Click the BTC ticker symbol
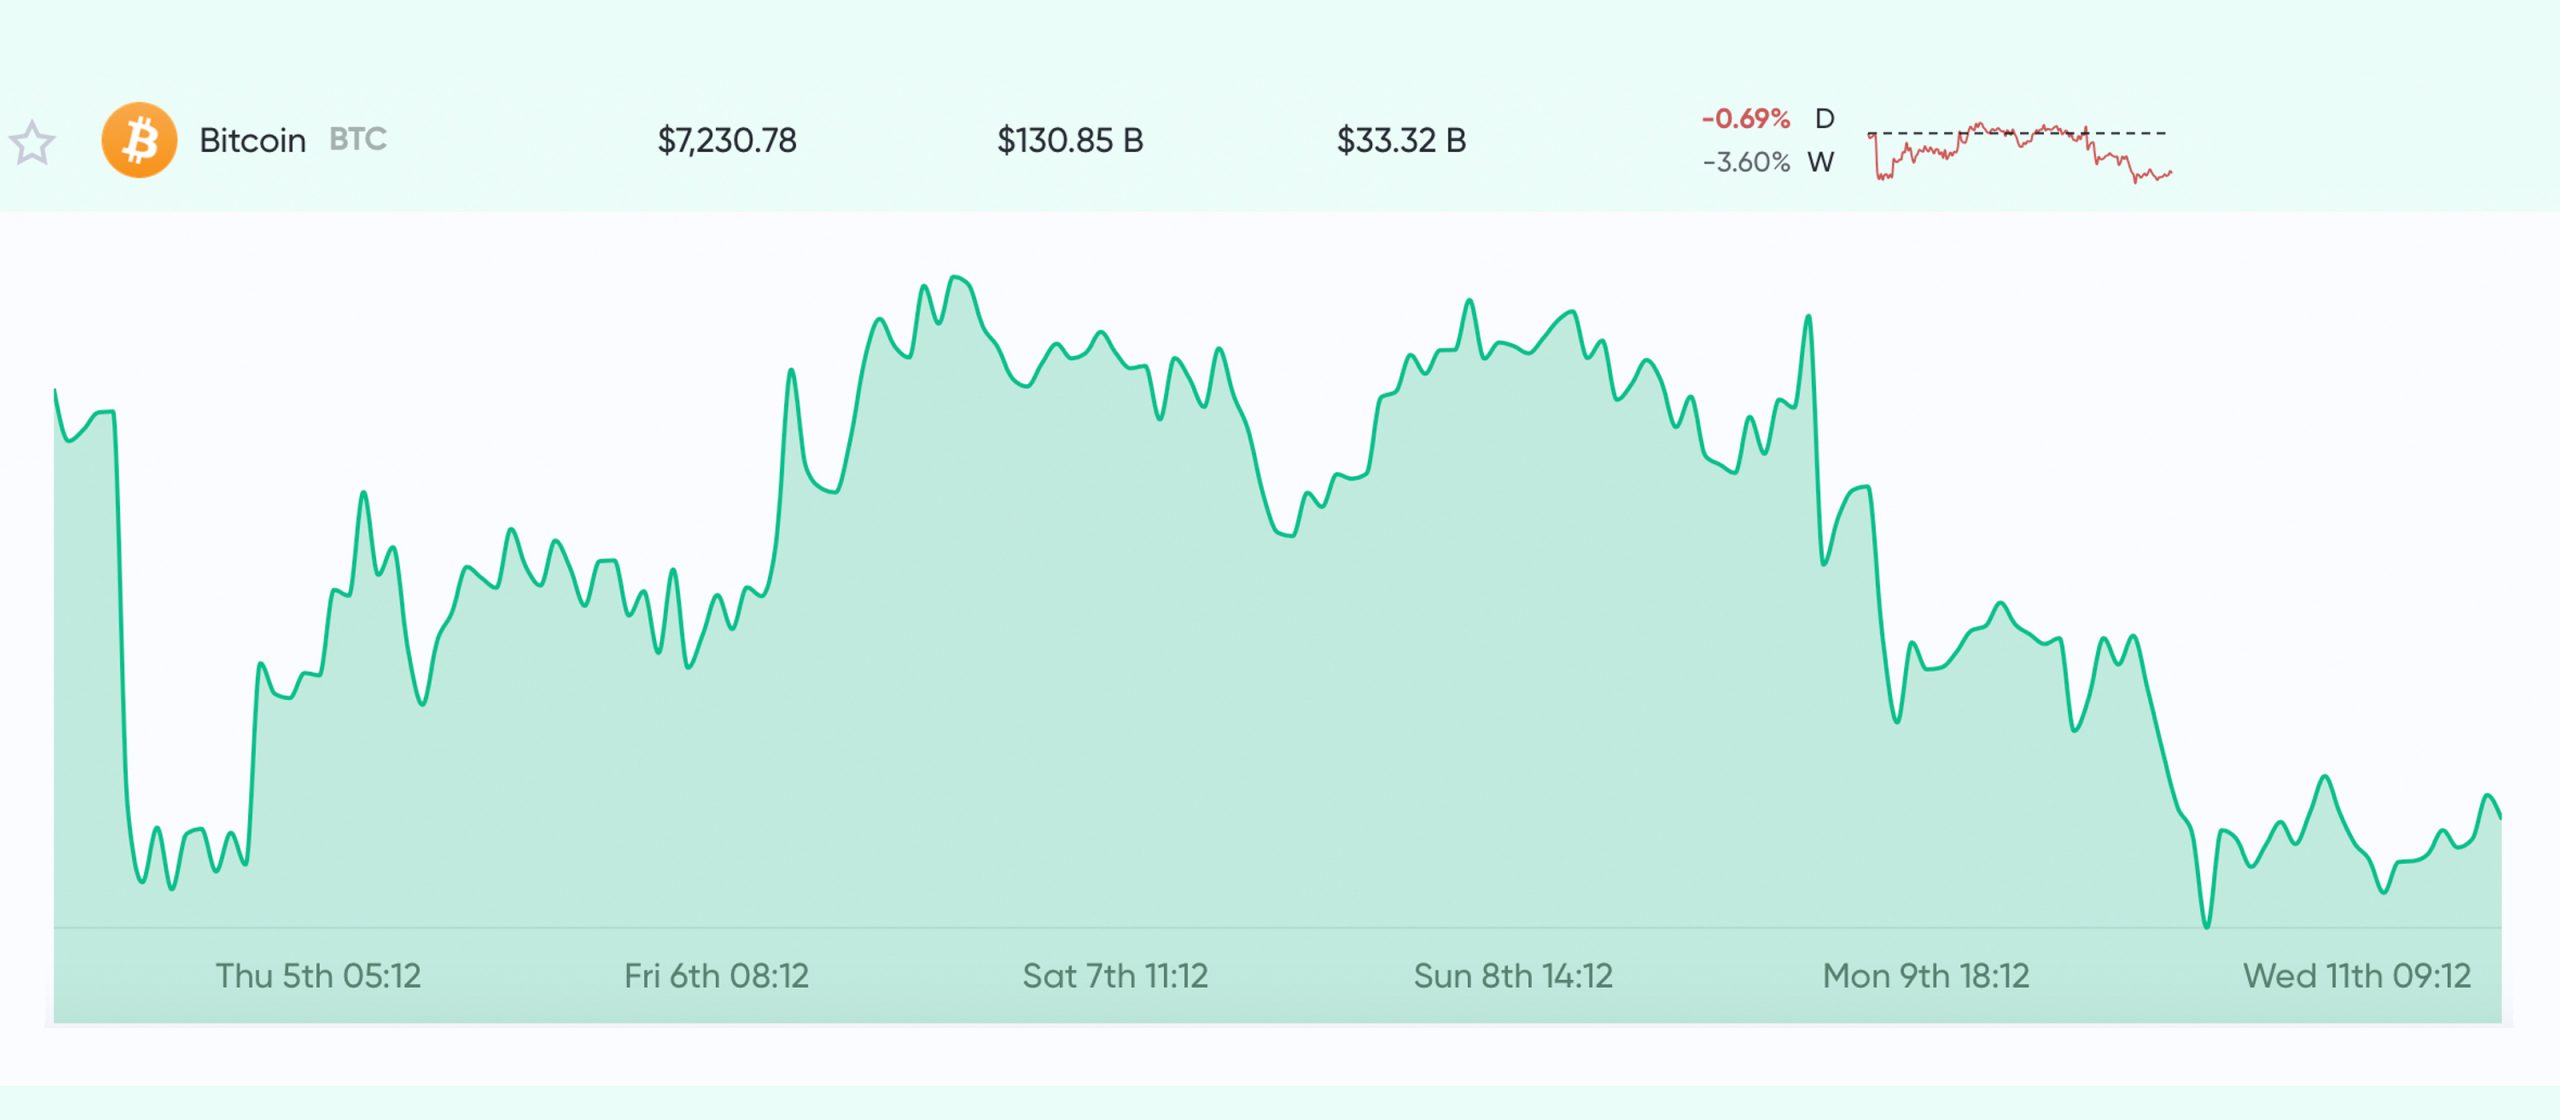This screenshot has width=2560, height=1120. click(x=357, y=139)
